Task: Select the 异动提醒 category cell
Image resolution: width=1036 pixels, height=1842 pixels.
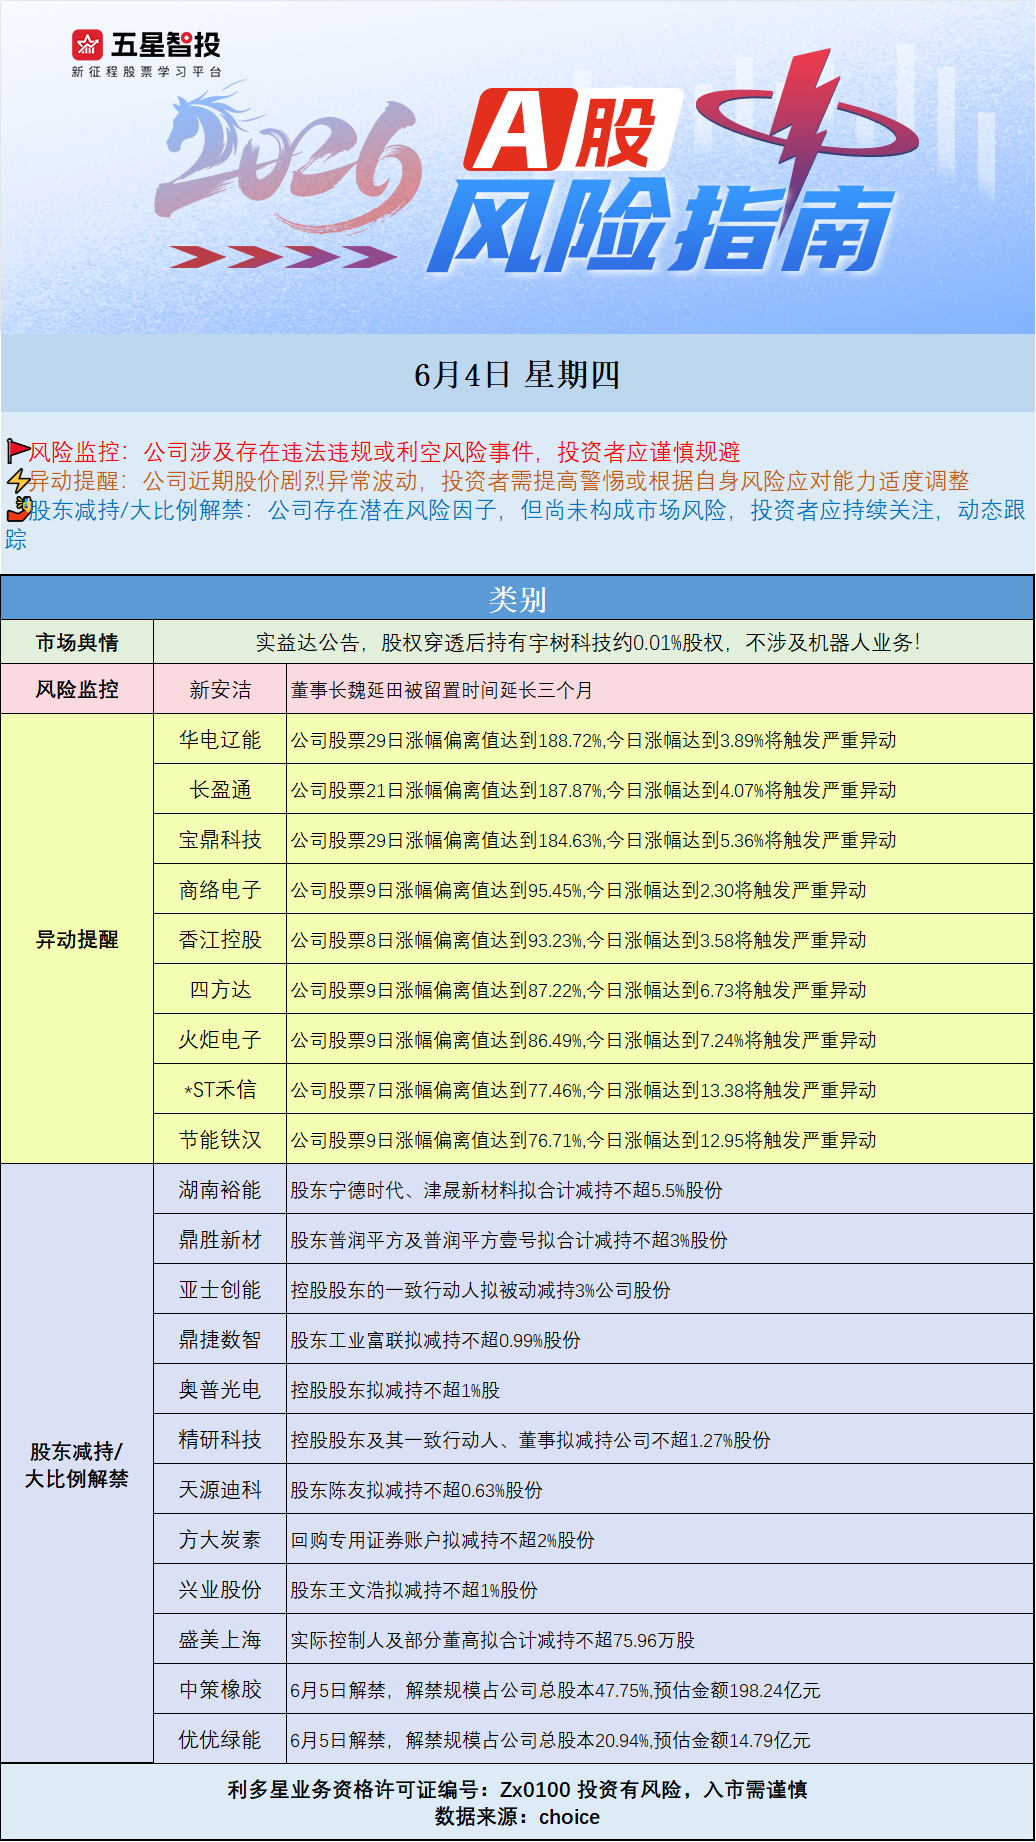Action: pyautogui.click(x=77, y=939)
